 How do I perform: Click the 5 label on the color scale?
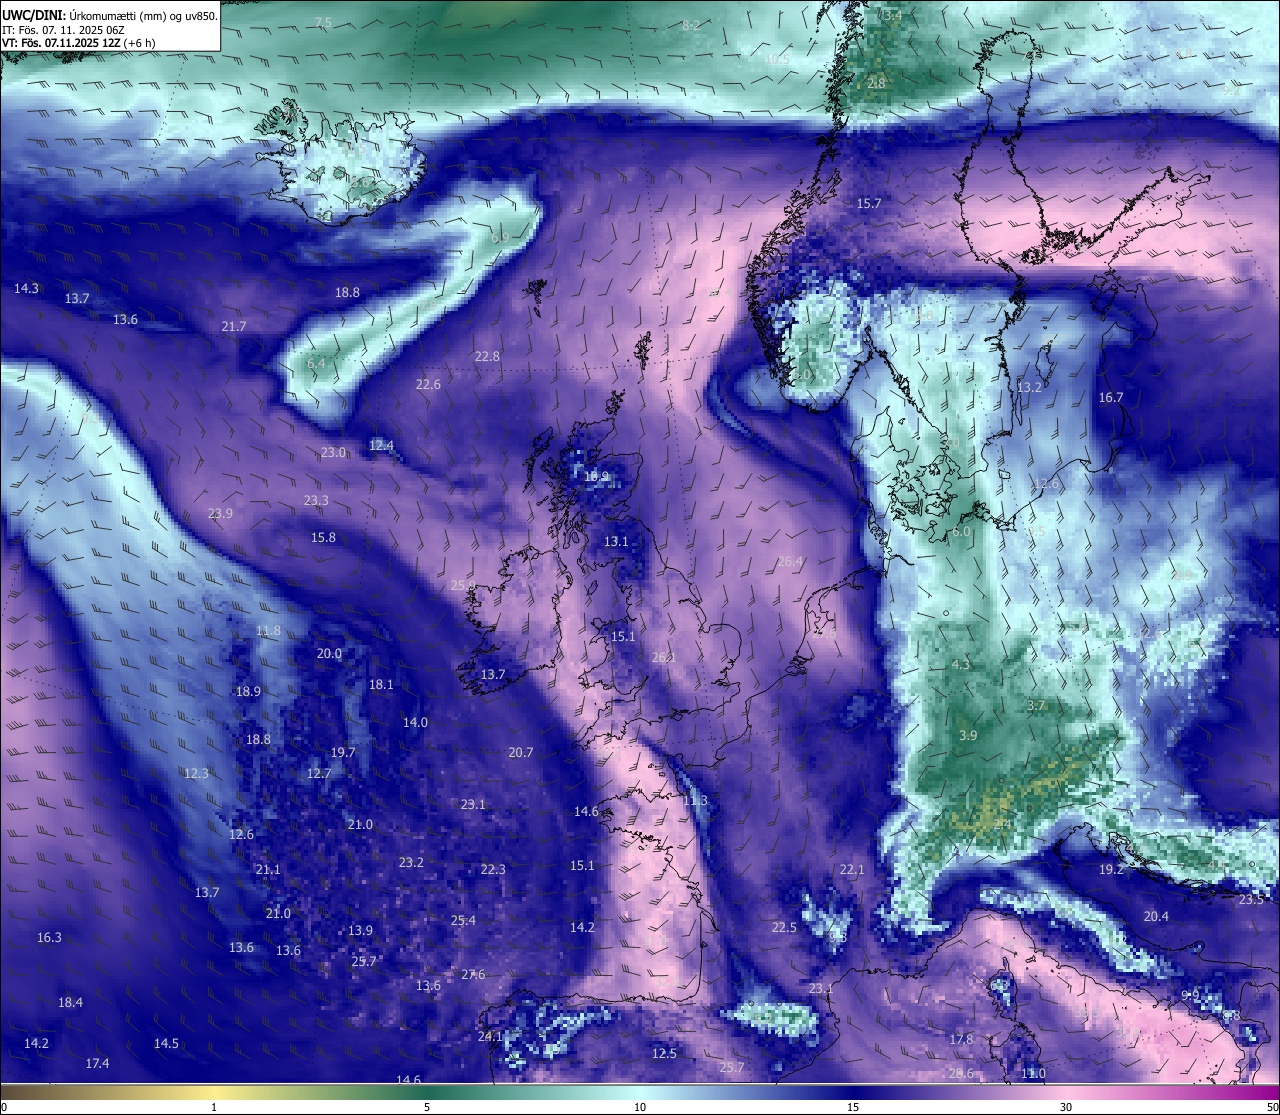point(427,1107)
